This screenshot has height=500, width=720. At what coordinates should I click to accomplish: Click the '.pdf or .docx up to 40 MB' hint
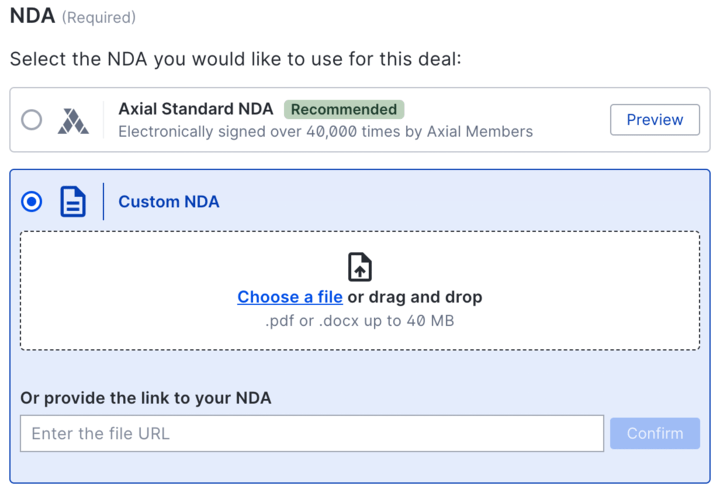tap(360, 321)
